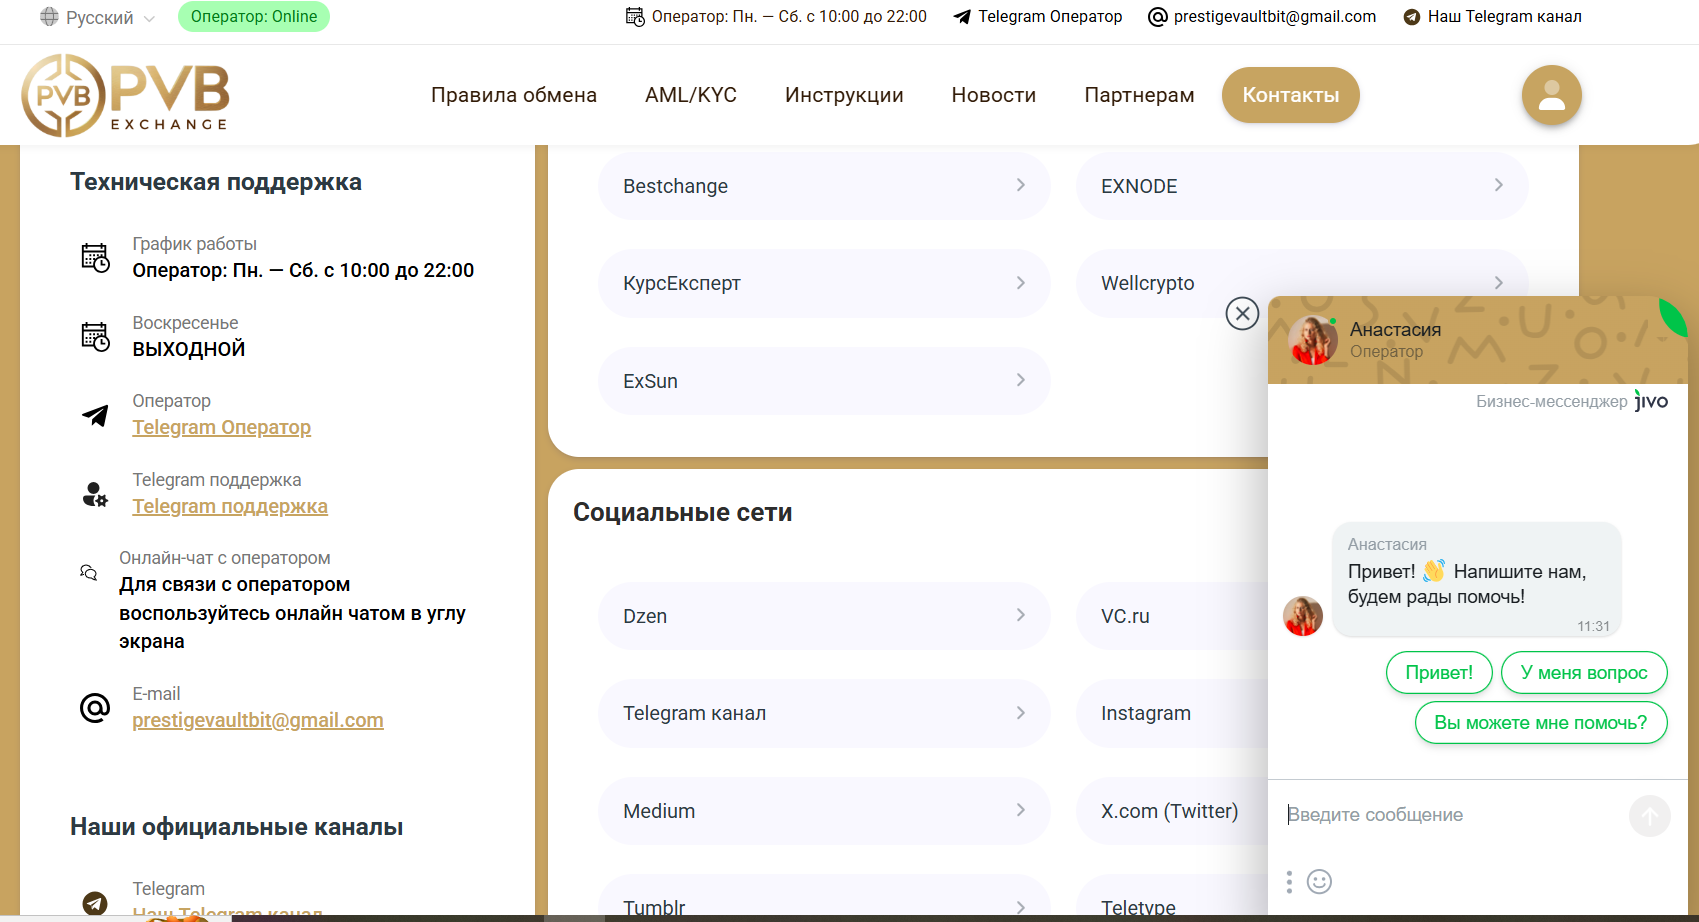Open the Telegram канал social link

tap(824, 713)
